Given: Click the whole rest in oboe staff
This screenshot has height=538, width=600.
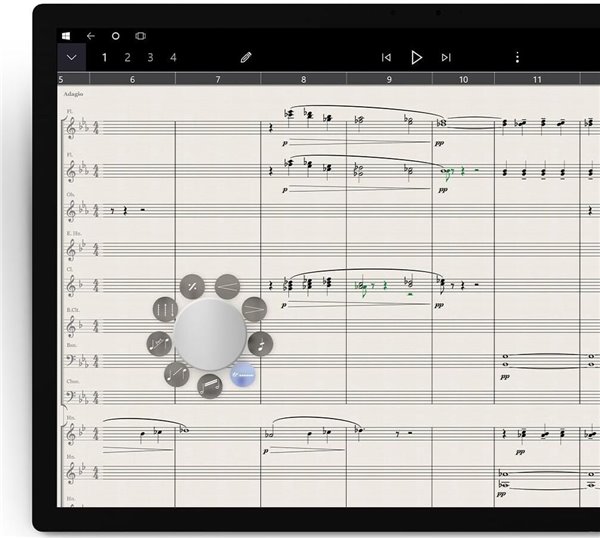Looking at the screenshot, I should pyautogui.click(x=143, y=210).
